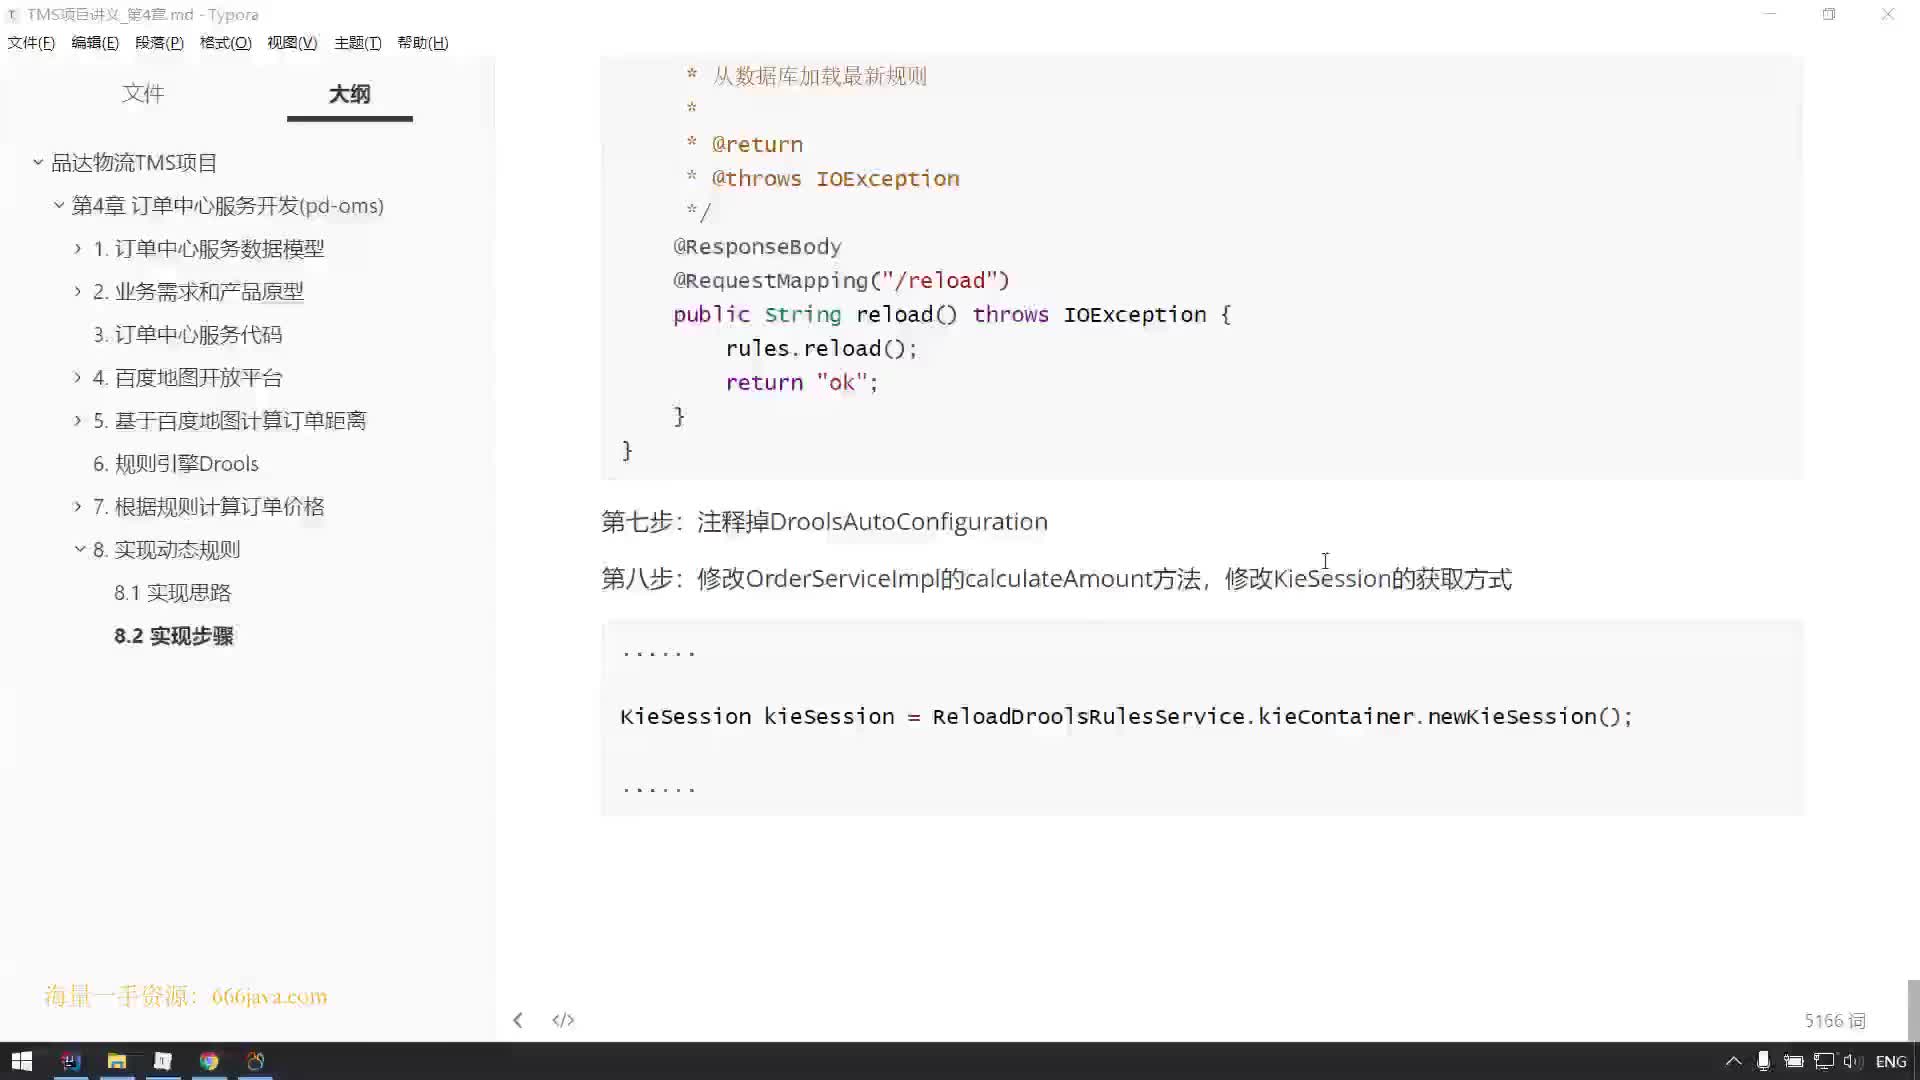Jump to 6. 规则引擎Drools heading
The image size is (1920, 1080).
click(x=176, y=464)
